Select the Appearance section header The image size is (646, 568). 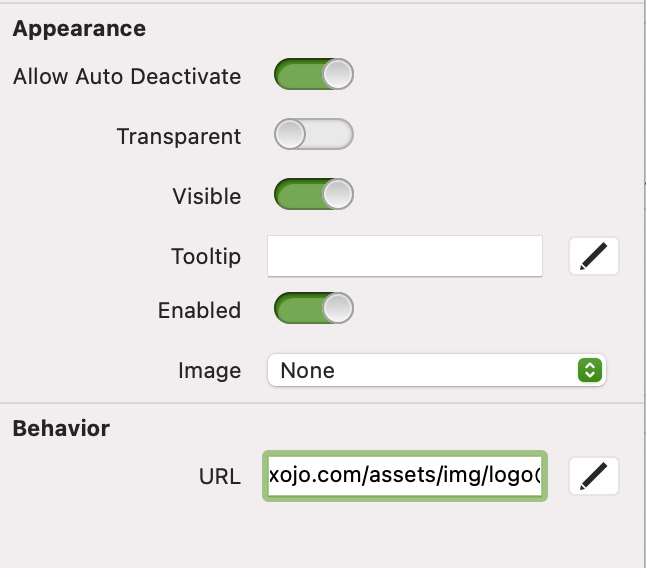point(79,29)
